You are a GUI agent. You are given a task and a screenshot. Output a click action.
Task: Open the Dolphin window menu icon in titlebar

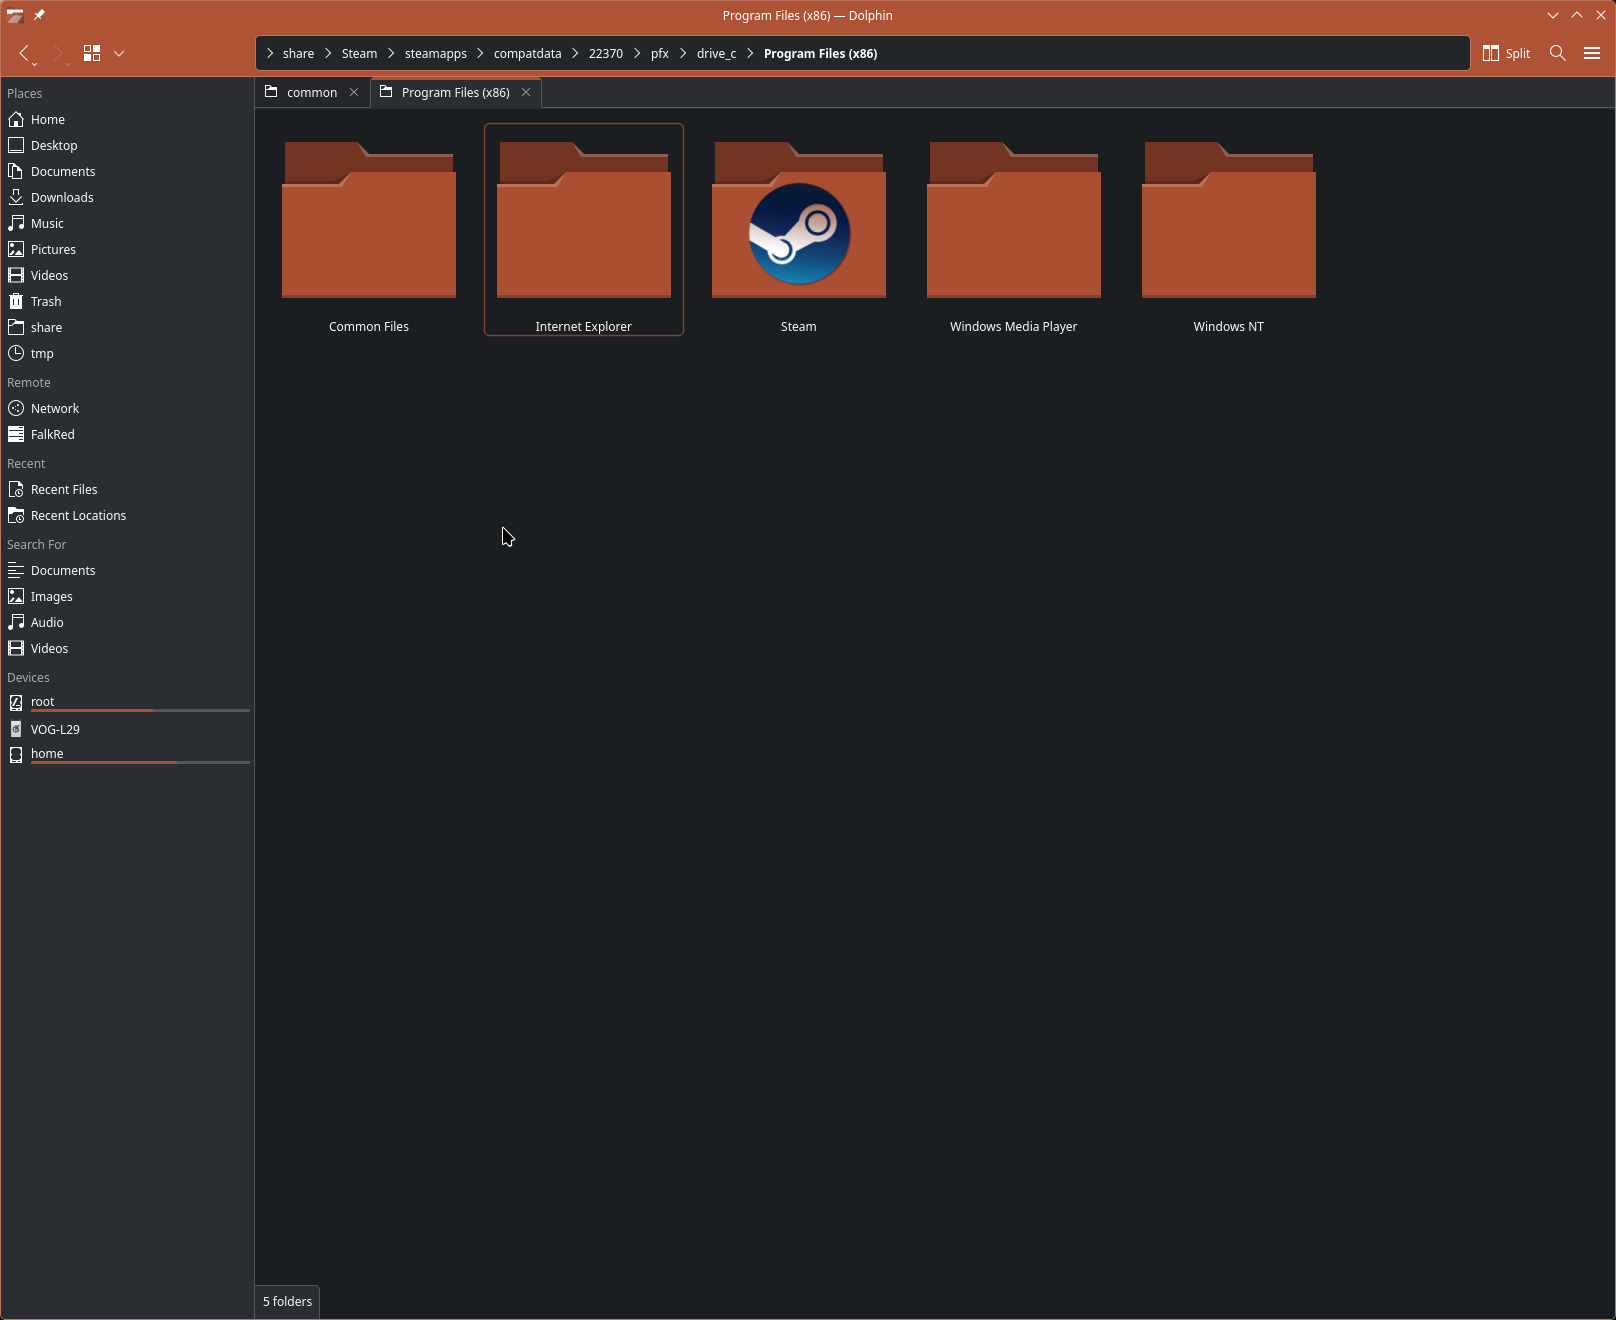pyautogui.click(x=15, y=15)
